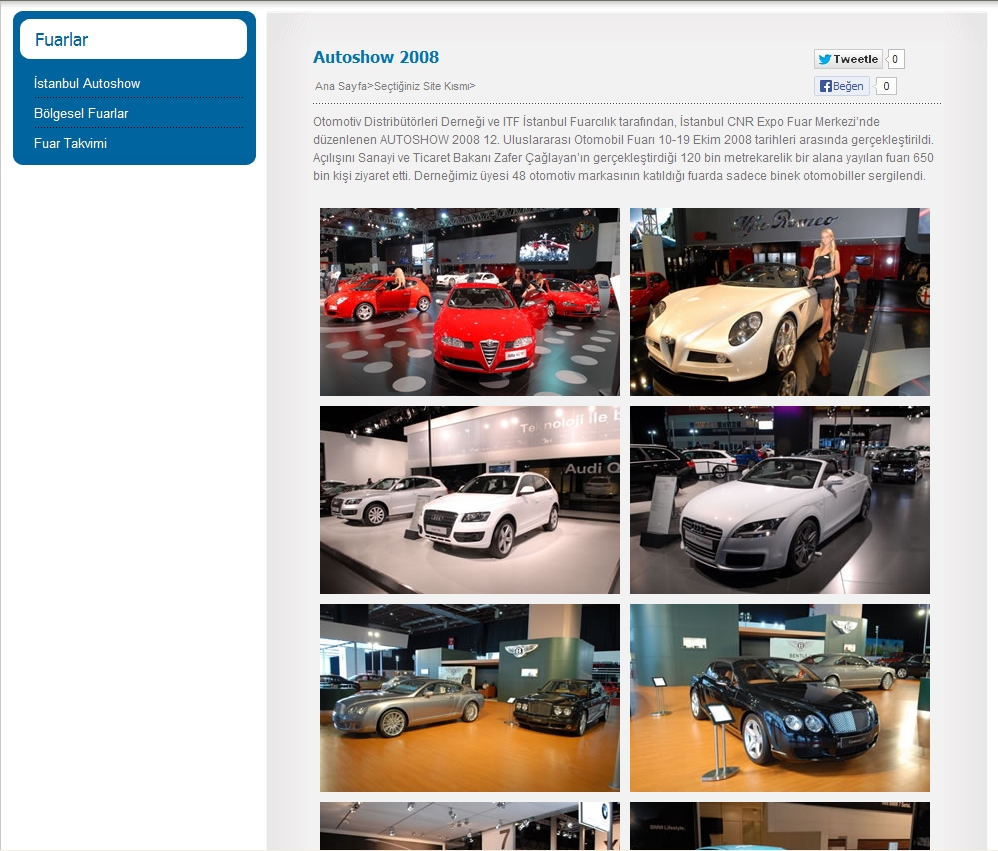Click the Facebook like count bubble
Image resolution: width=998 pixels, height=851 pixels.
point(886,86)
